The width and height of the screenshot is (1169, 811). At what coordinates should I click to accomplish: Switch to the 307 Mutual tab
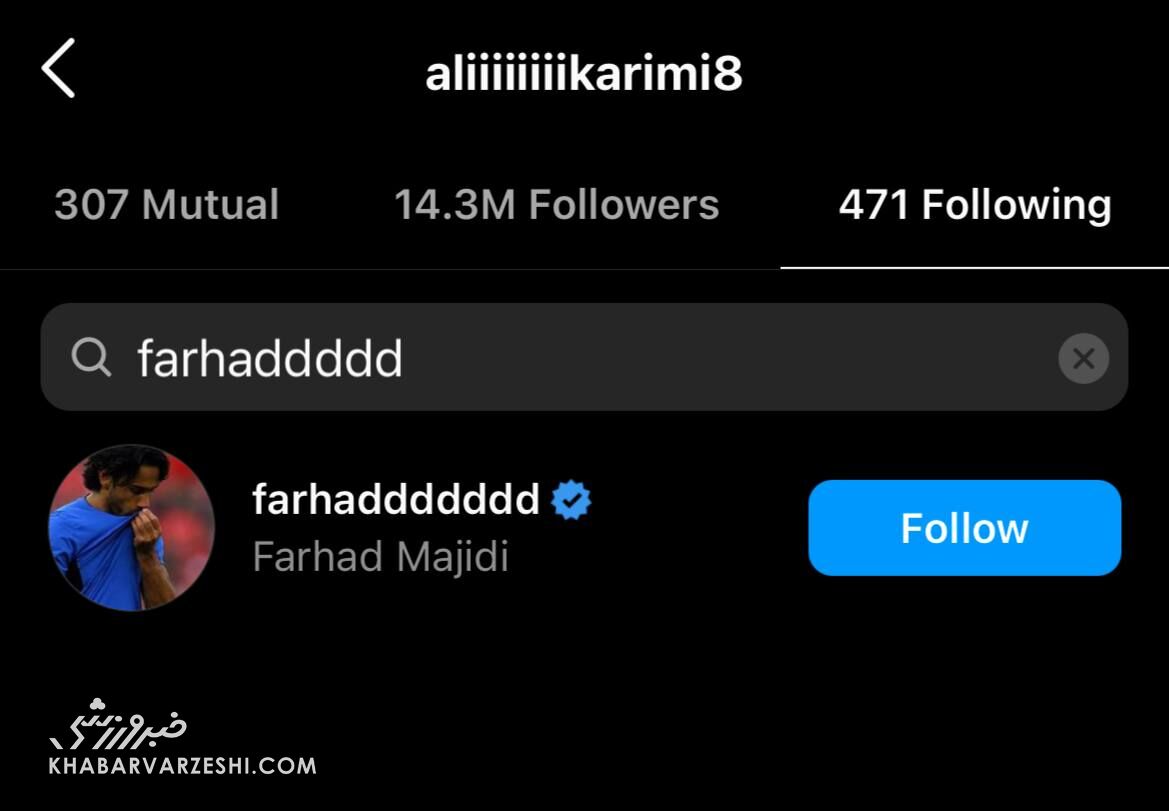pos(166,204)
